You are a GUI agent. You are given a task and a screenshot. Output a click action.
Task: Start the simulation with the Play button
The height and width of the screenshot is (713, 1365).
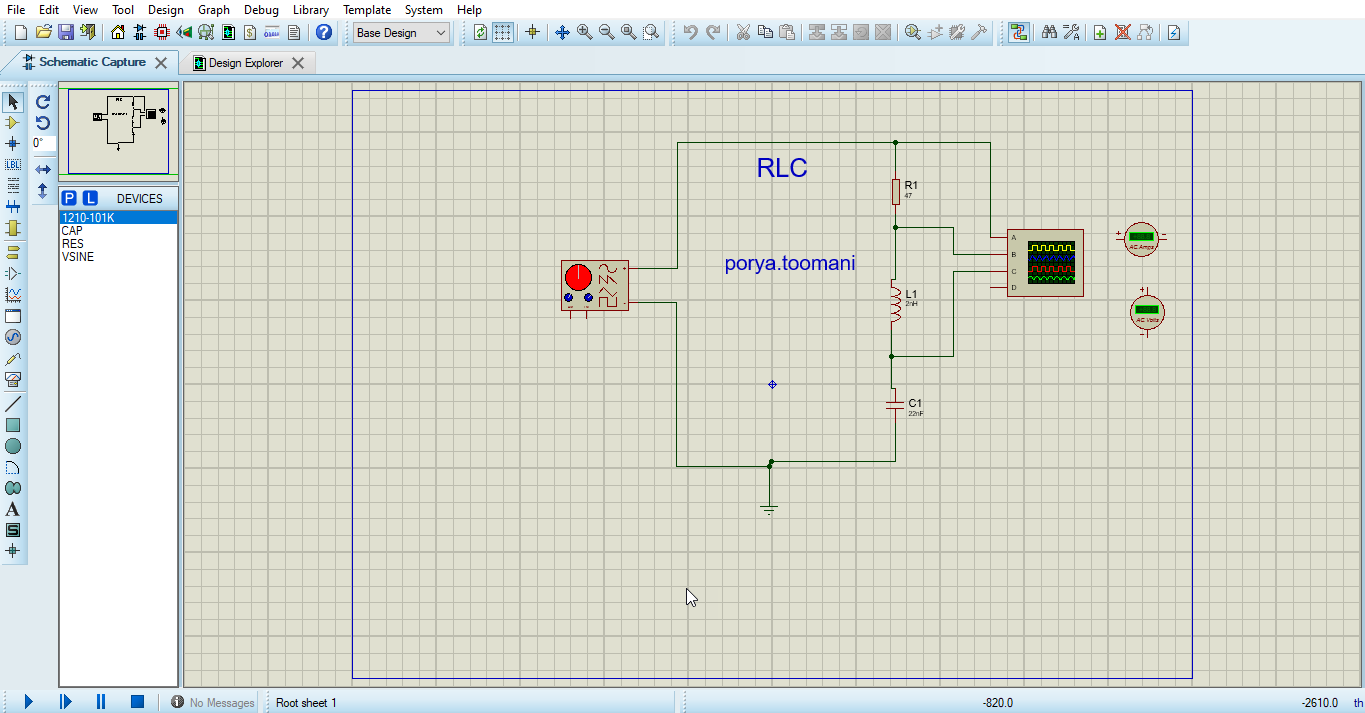point(28,702)
